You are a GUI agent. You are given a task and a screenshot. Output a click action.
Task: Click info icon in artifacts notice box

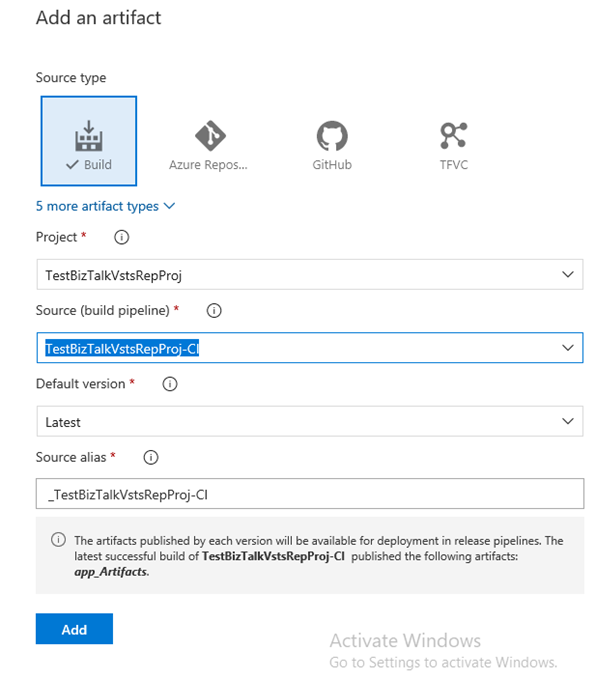[58, 540]
